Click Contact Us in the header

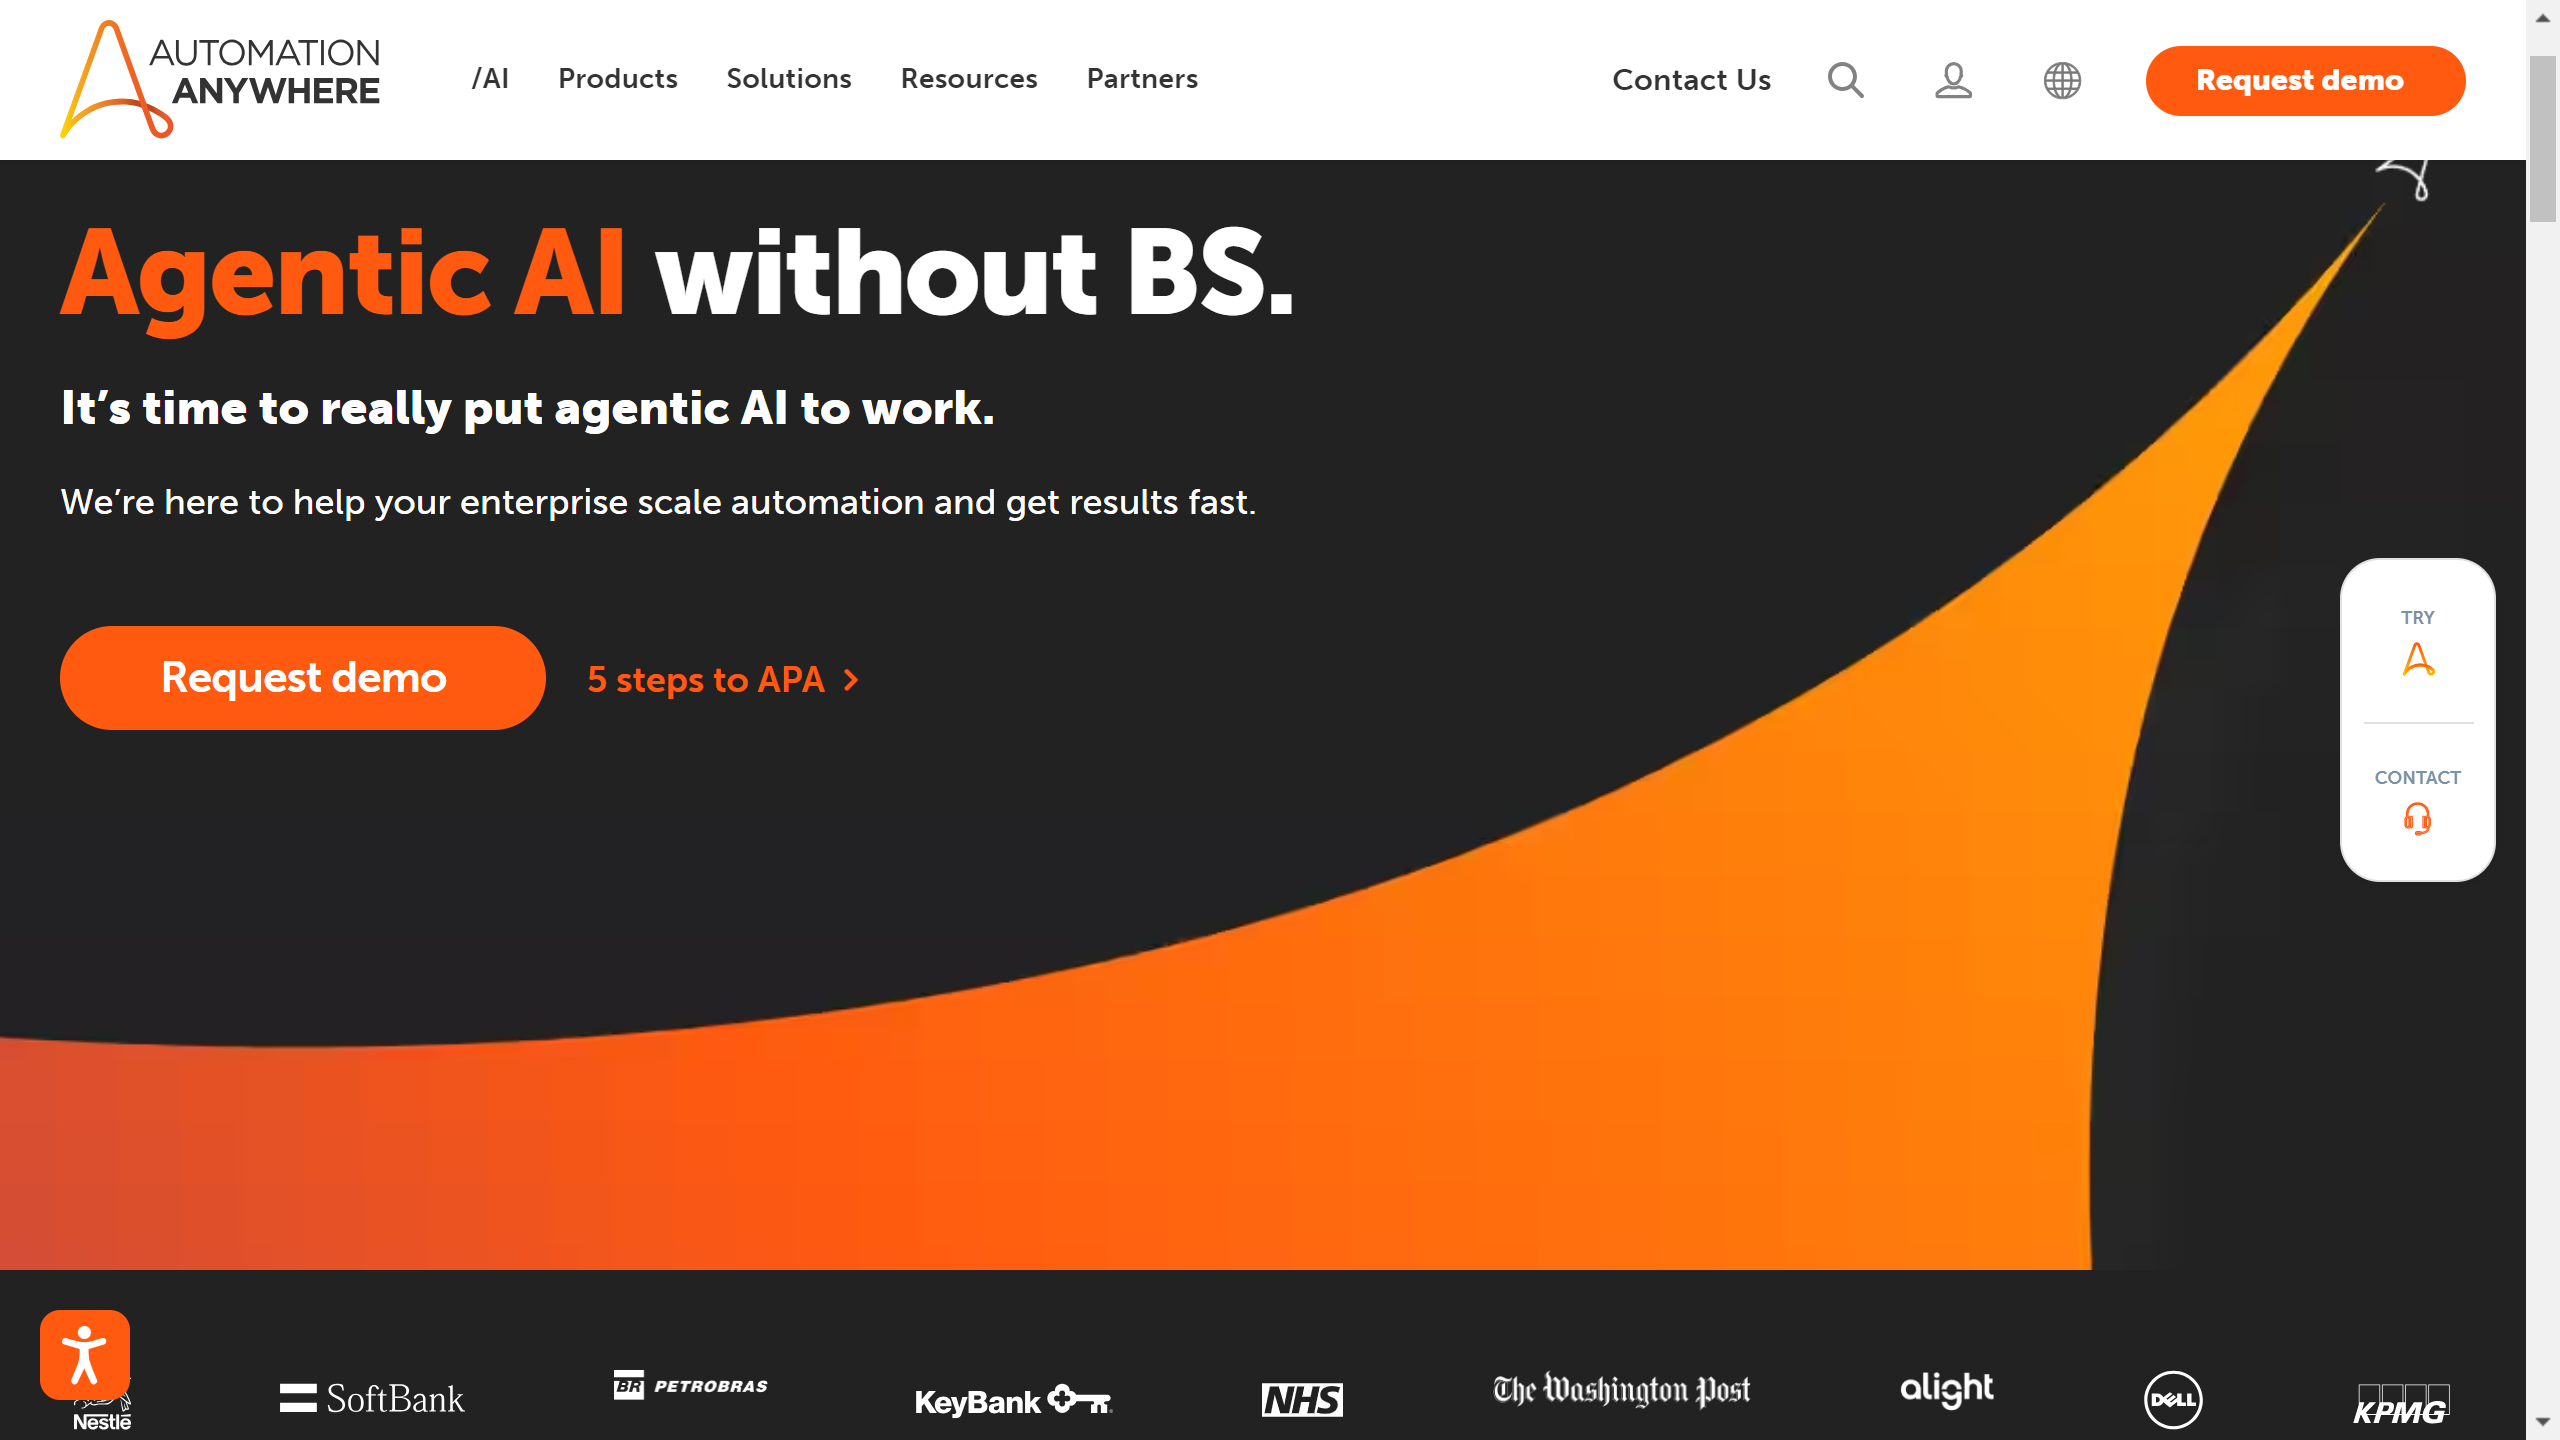point(1690,80)
